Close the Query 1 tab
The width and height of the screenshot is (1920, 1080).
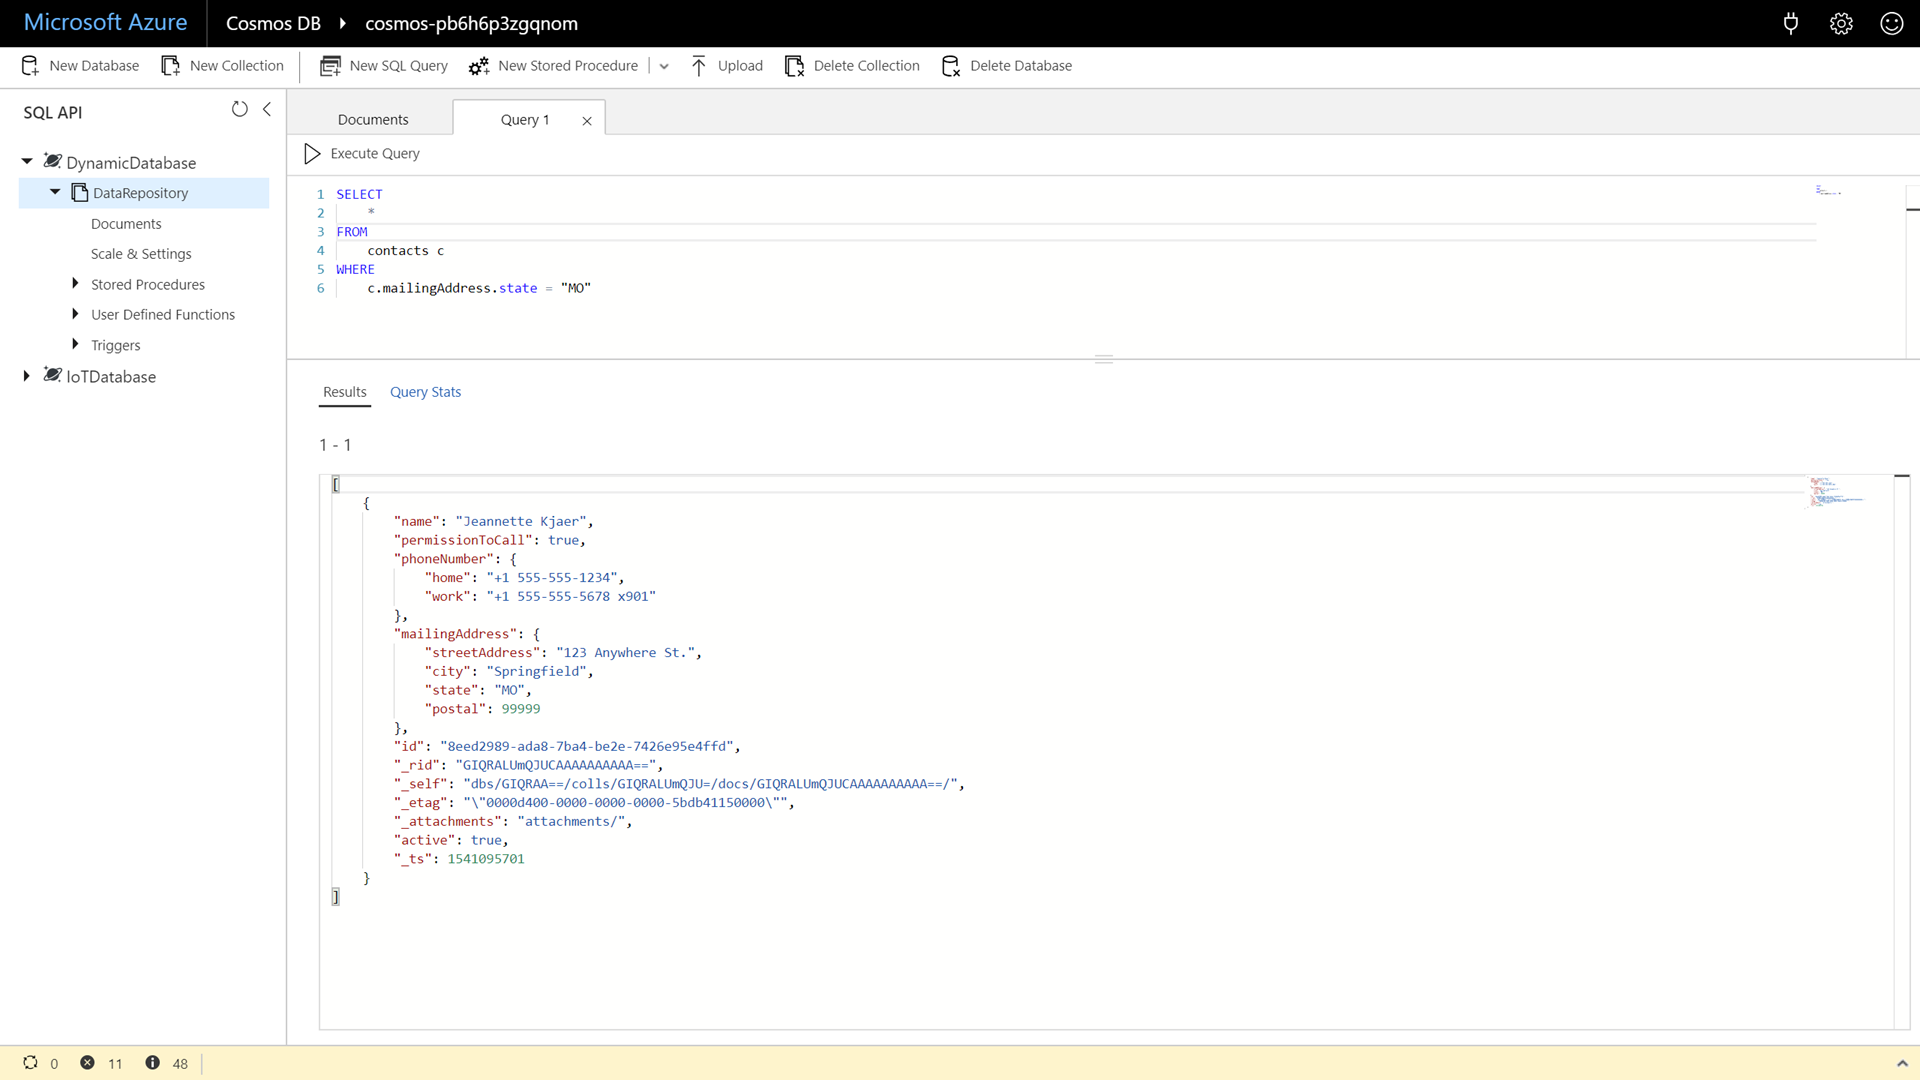point(588,120)
